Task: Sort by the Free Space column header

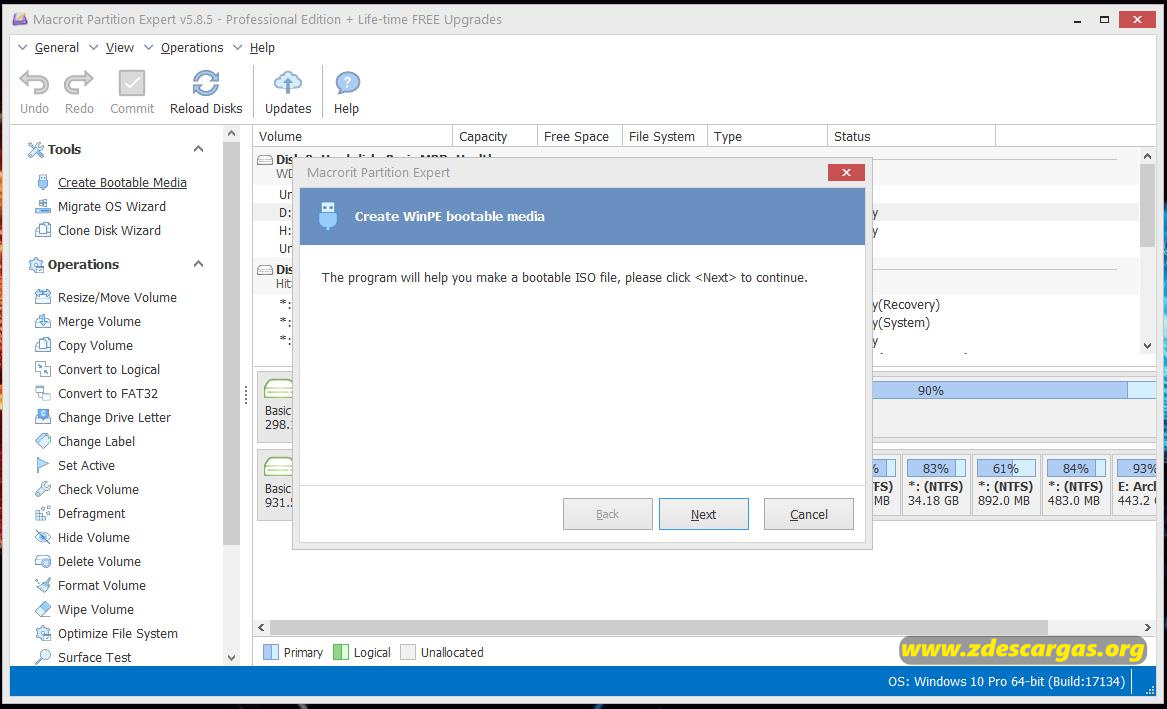Action: coord(580,136)
